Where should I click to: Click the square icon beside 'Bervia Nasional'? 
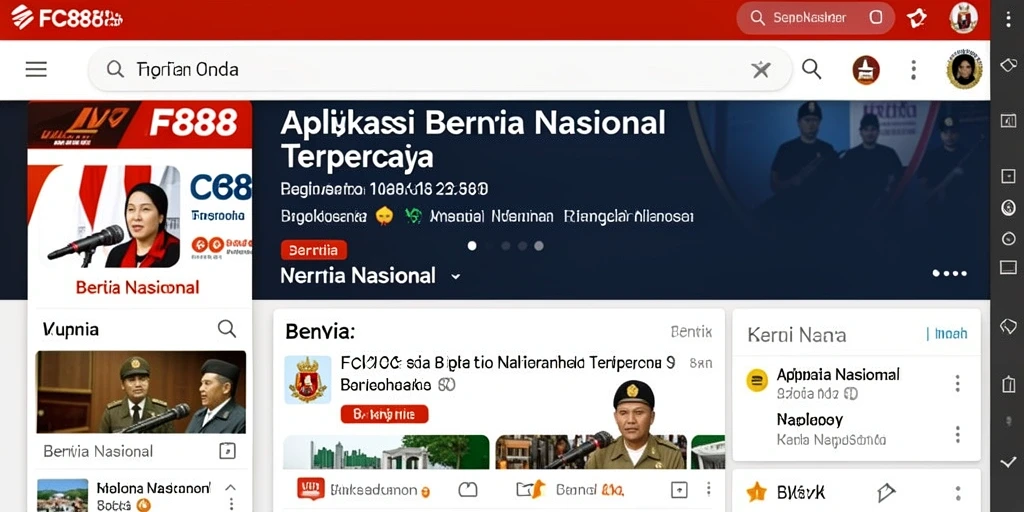[227, 451]
